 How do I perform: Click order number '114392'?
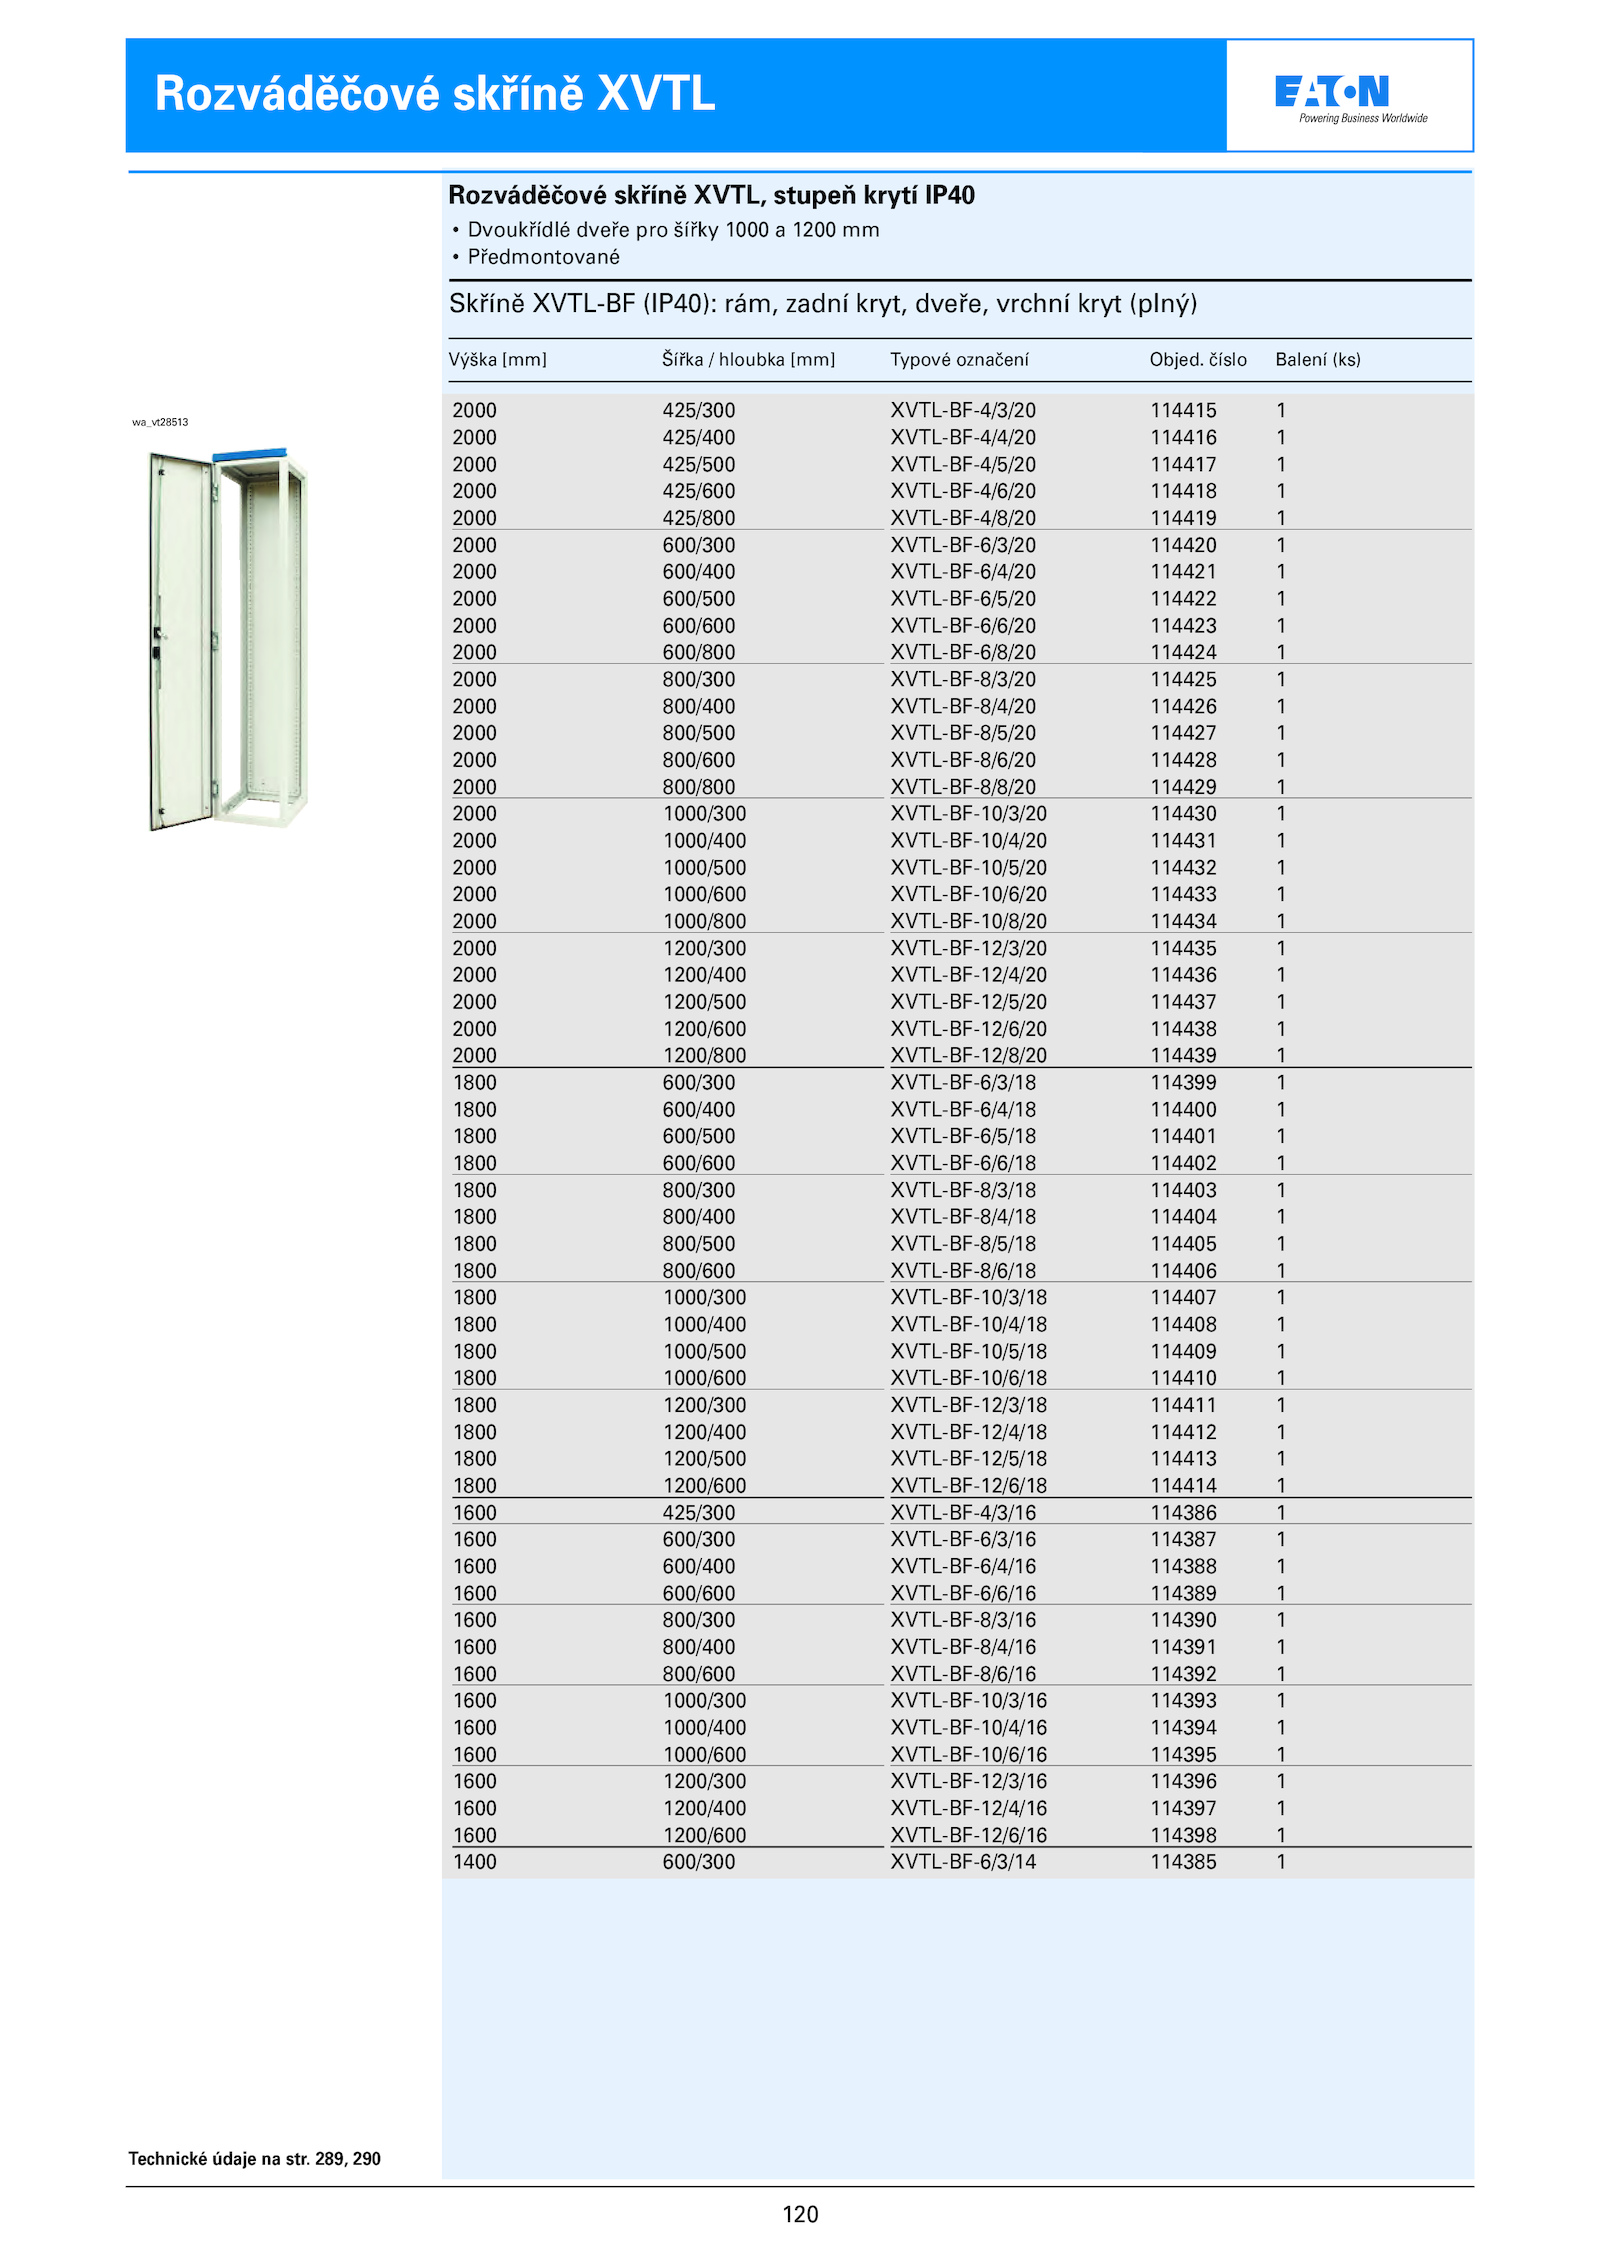[x=1183, y=1674]
